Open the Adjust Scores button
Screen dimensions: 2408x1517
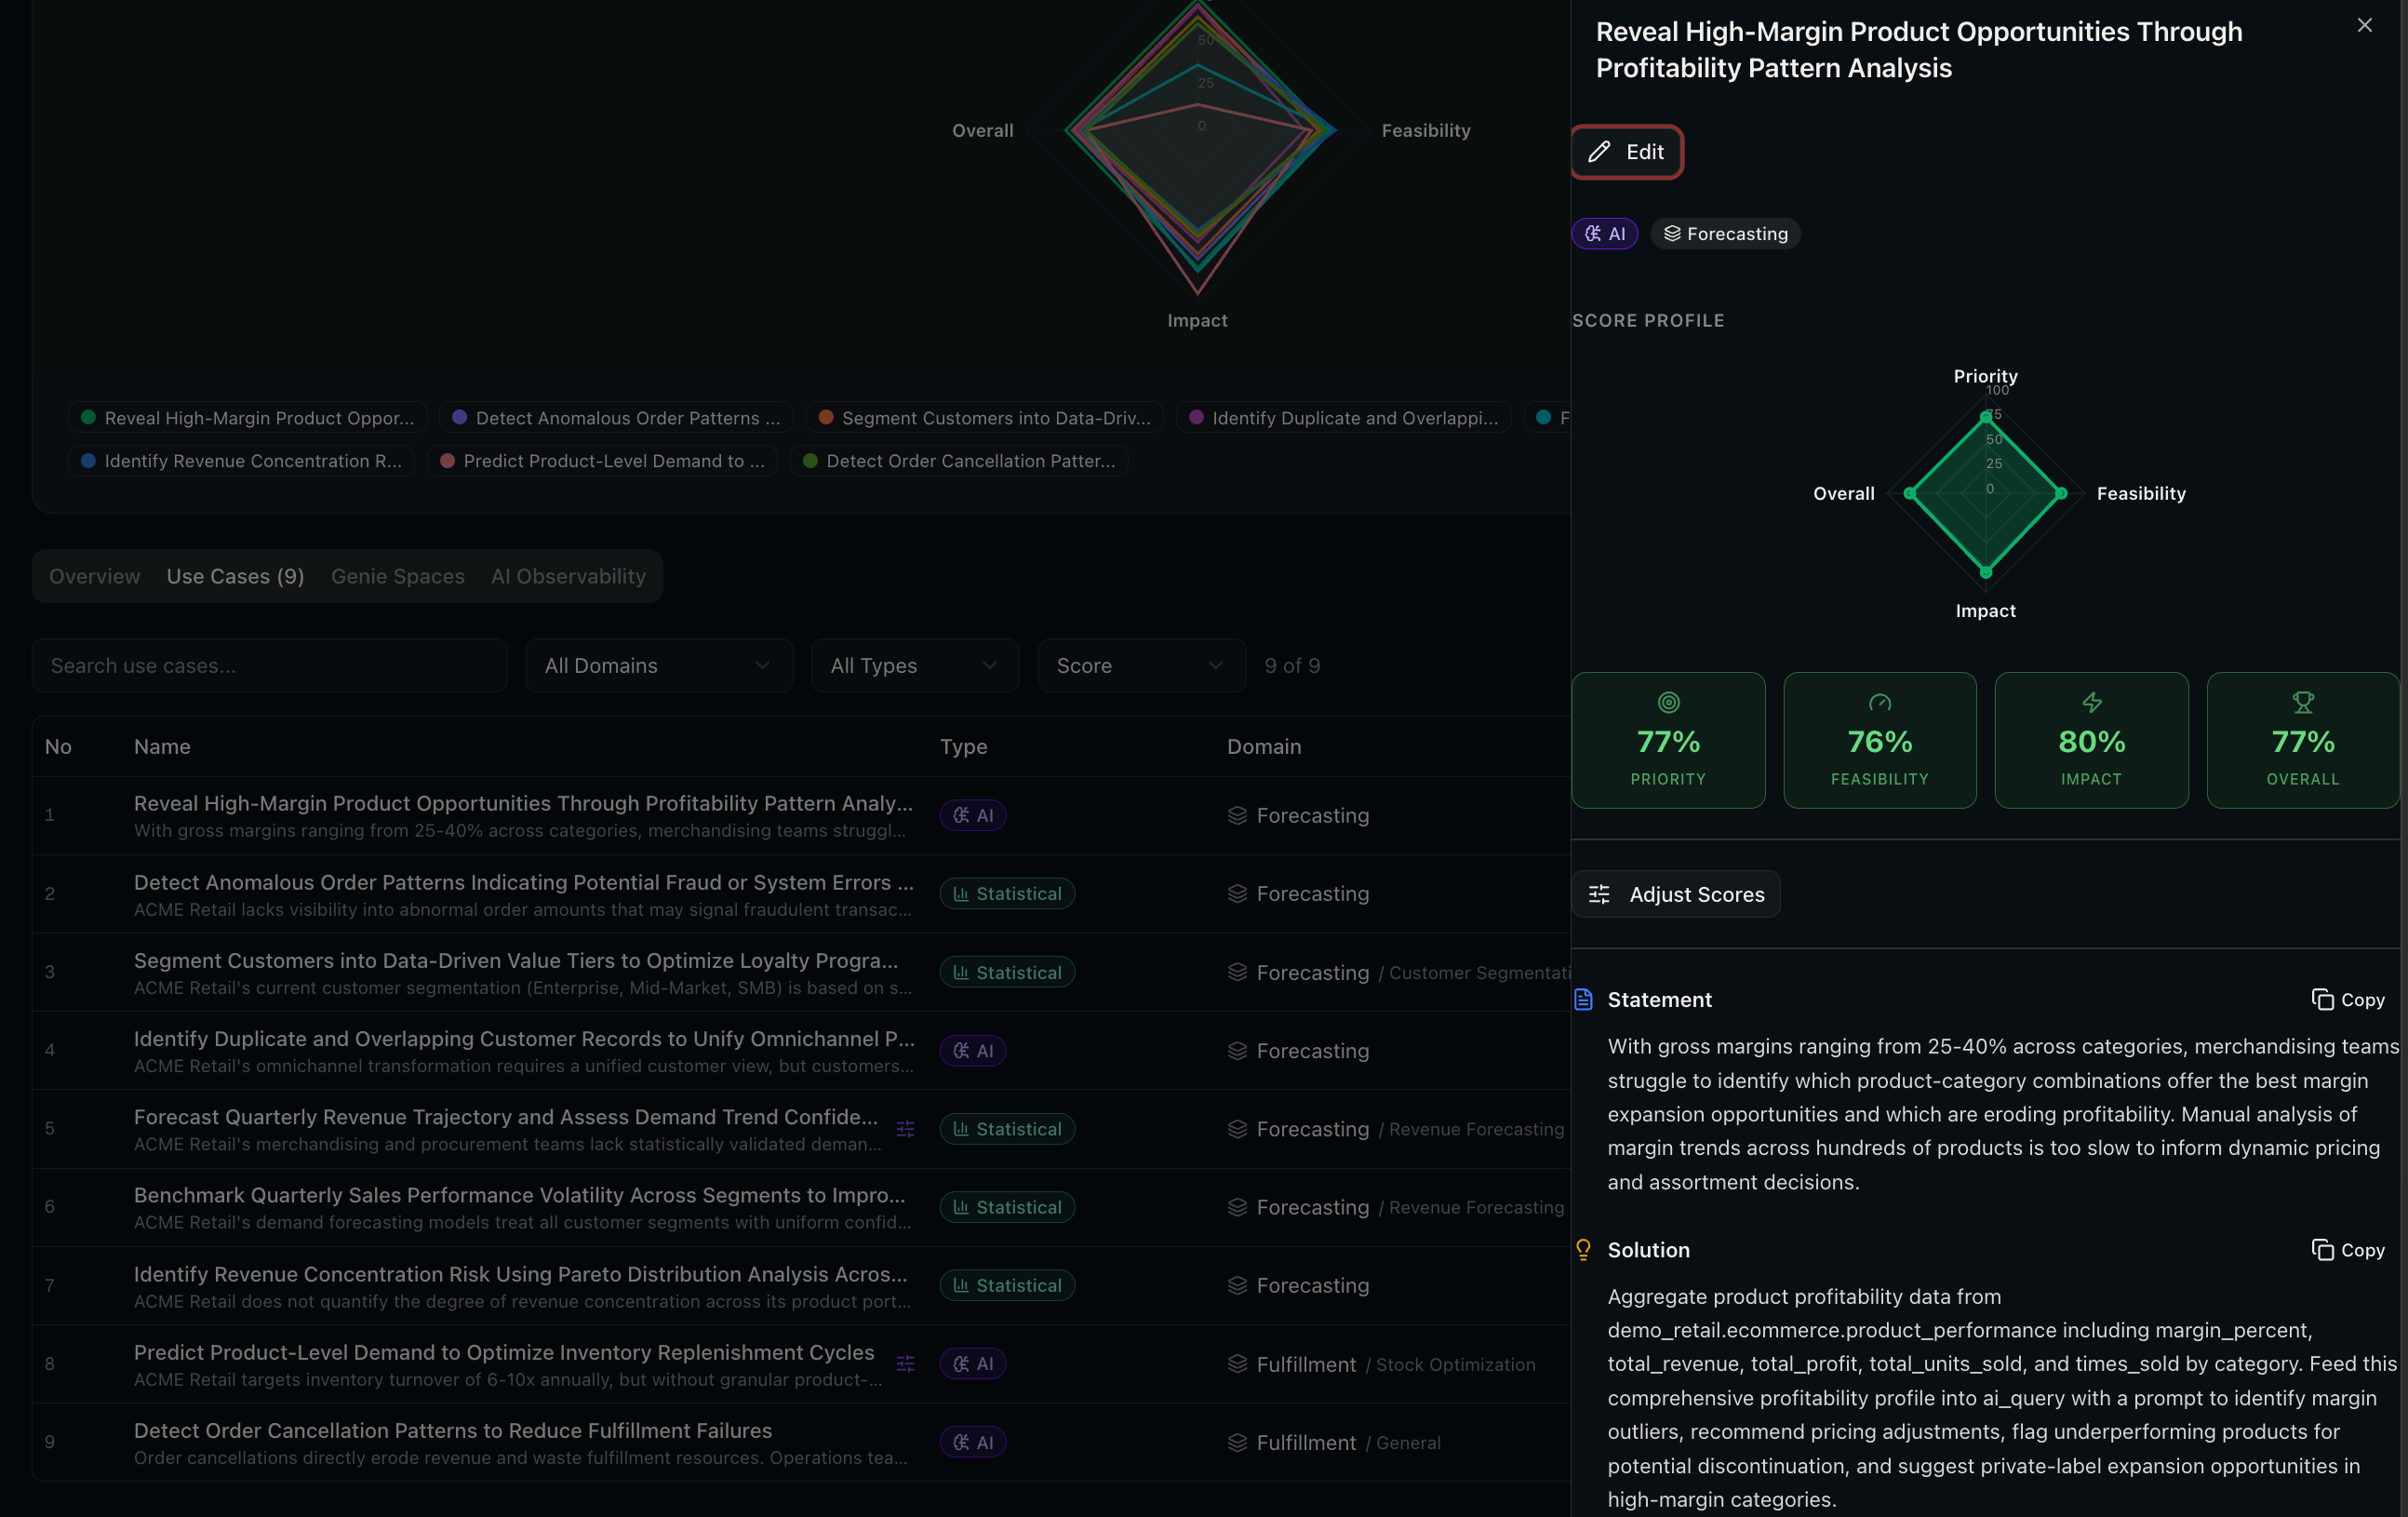[1676, 895]
